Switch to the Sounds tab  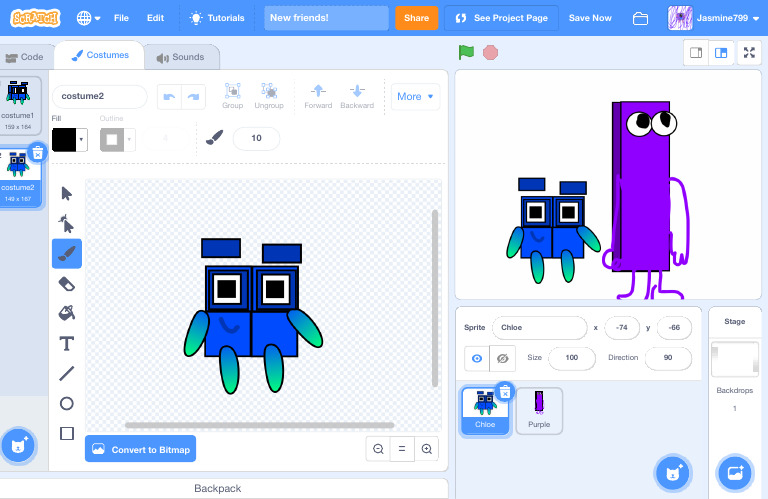[181, 57]
